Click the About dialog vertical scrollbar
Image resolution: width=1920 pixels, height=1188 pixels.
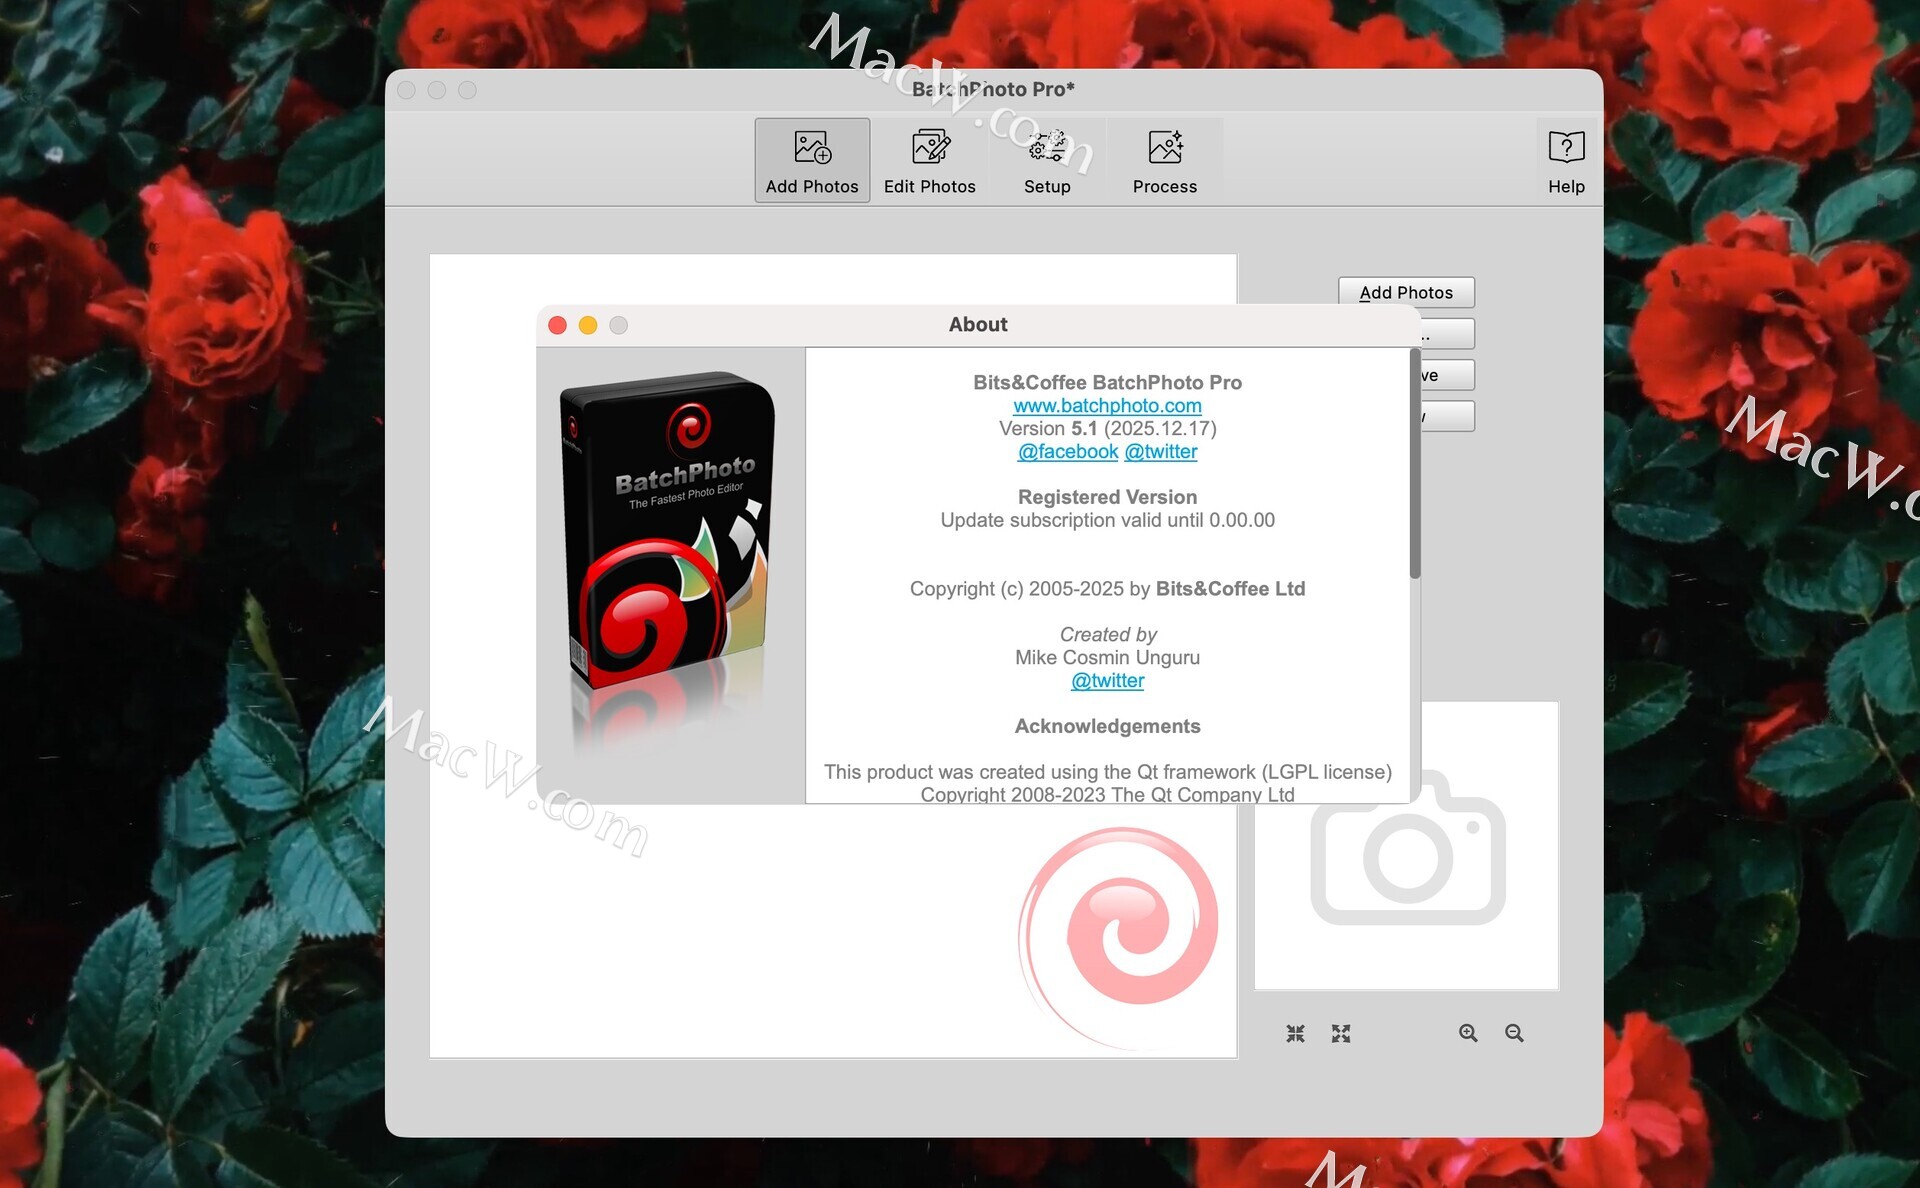[1414, 465]
